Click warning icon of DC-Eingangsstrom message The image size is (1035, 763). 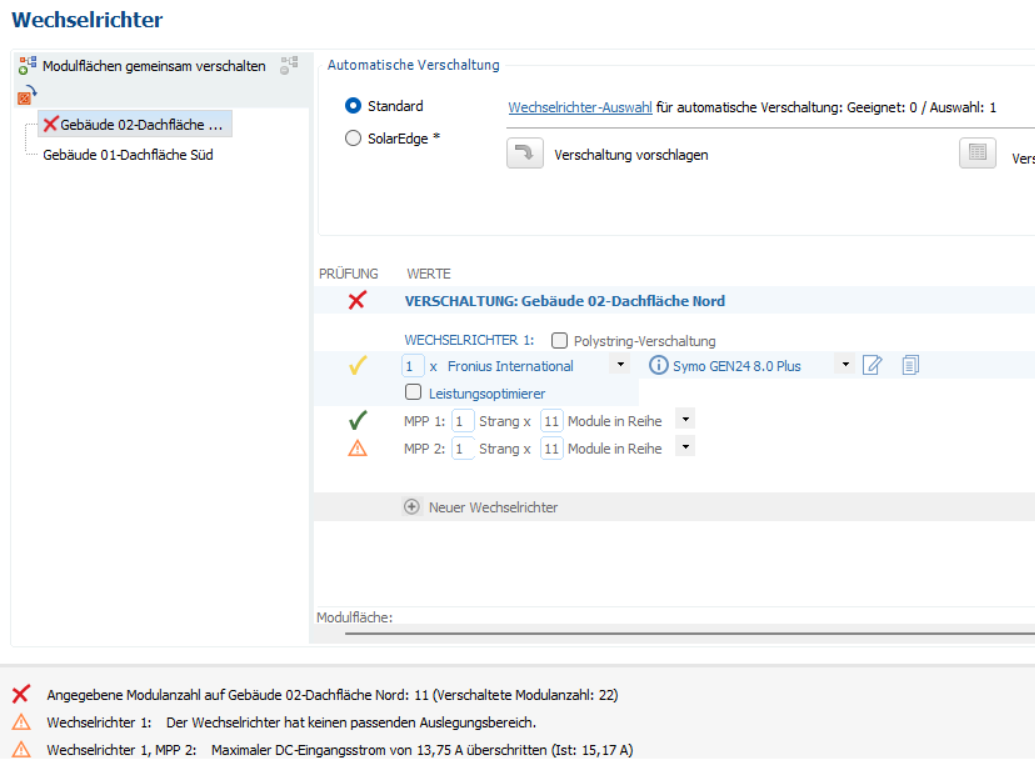point(21,750)
